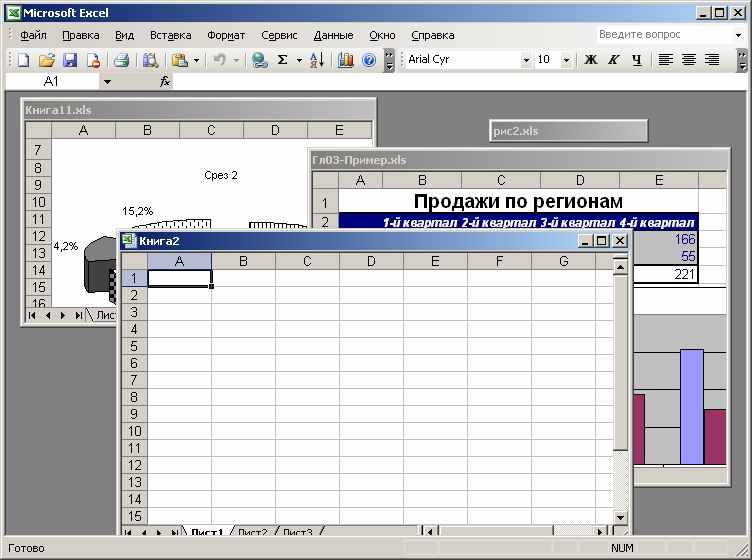Viewport: 752px width, 560px height.
Task: Apply AutoSum with the sigma icon
Action: 282,60
